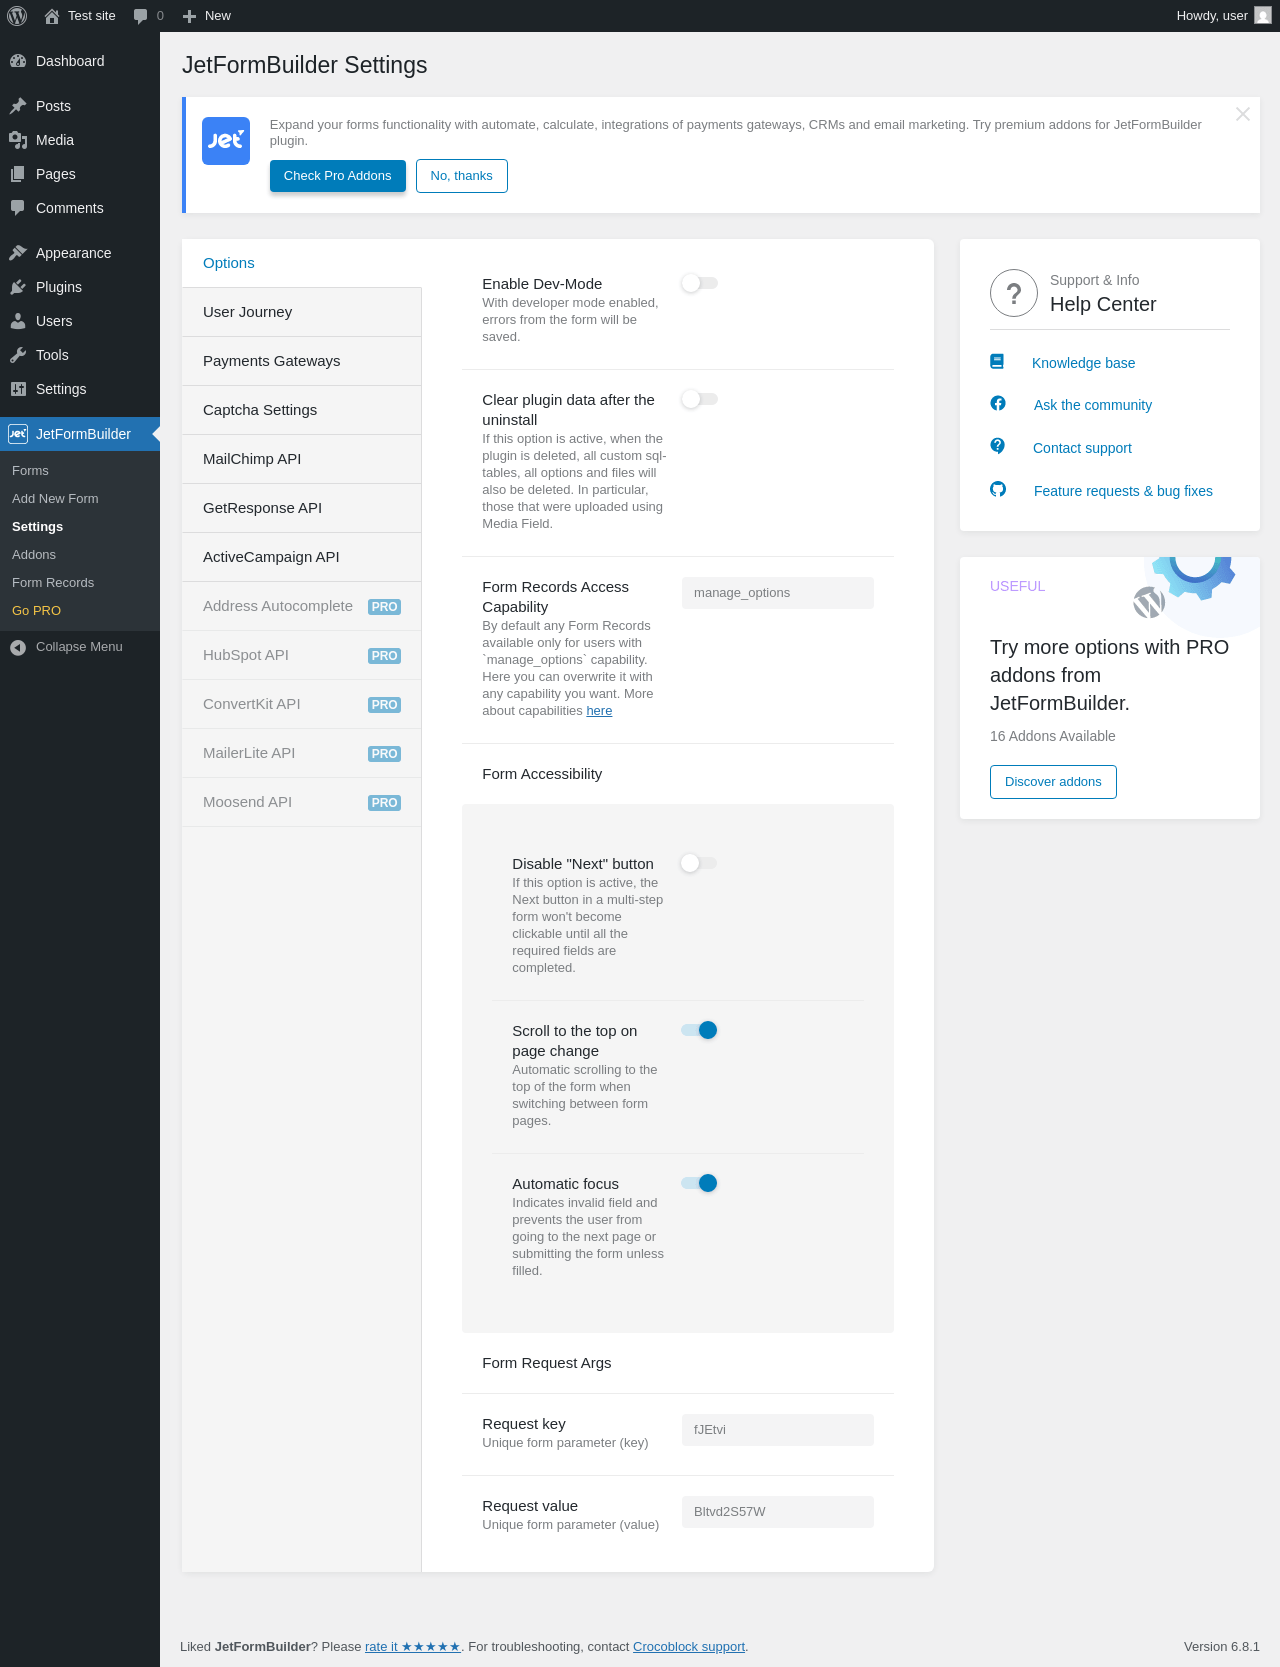Viewport: 1280px width, 1667px height.
Task: Click the JetFormBuilder jet icon in sidebar
Action: [18, 434]
